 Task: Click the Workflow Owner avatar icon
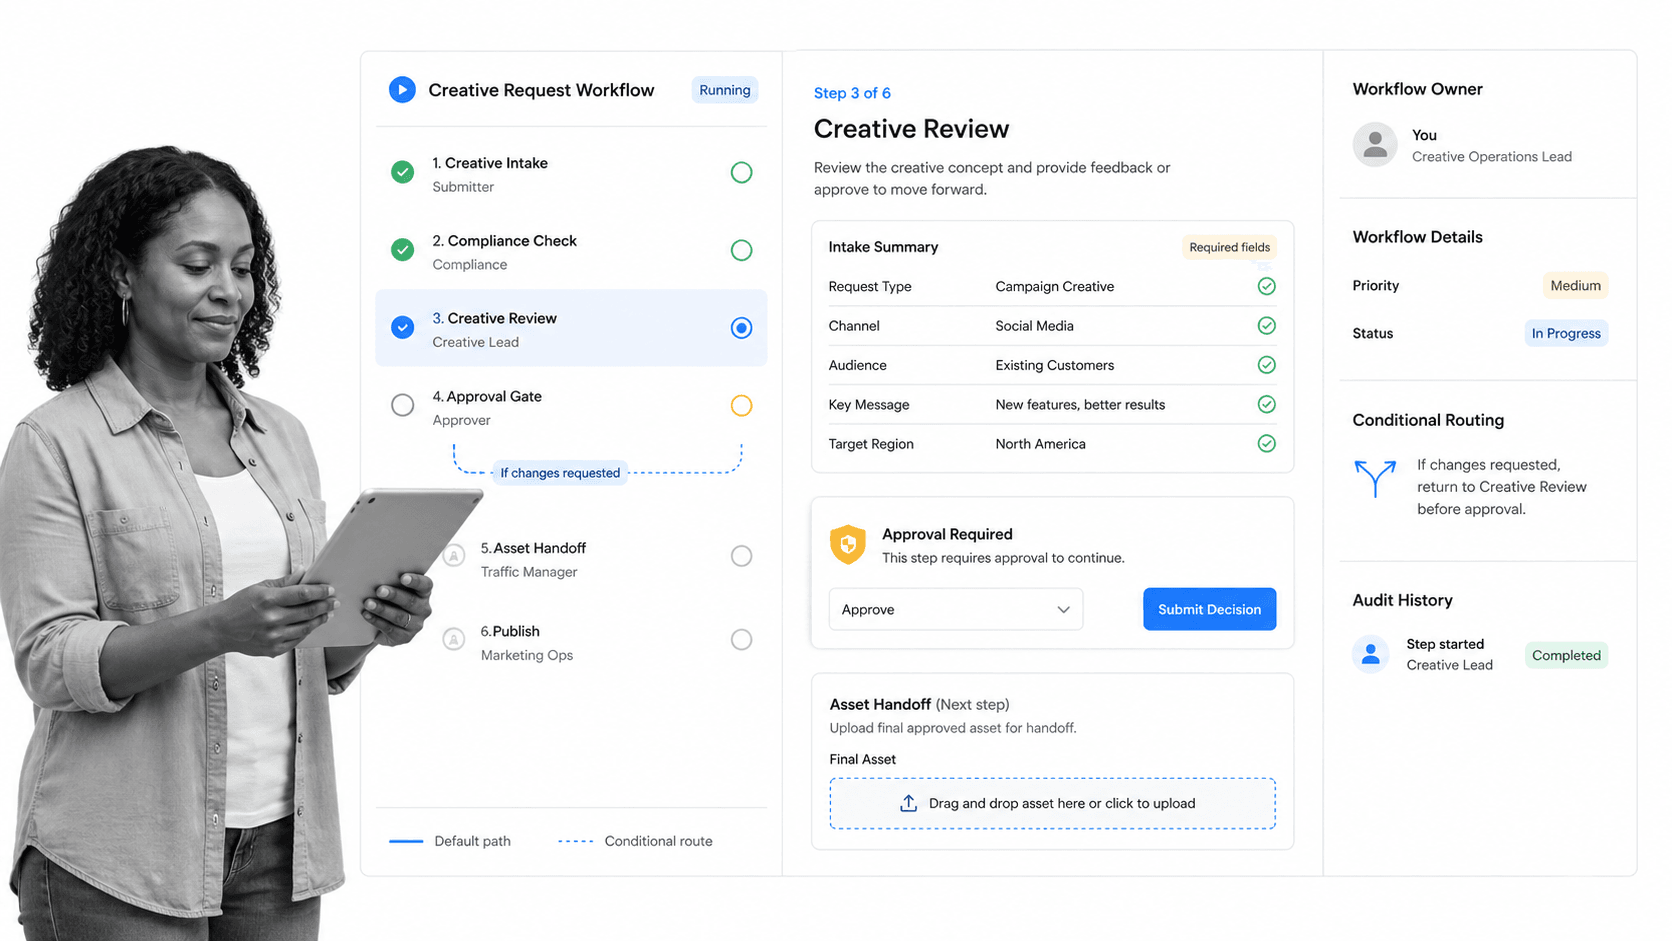[x=1375, y=144]
